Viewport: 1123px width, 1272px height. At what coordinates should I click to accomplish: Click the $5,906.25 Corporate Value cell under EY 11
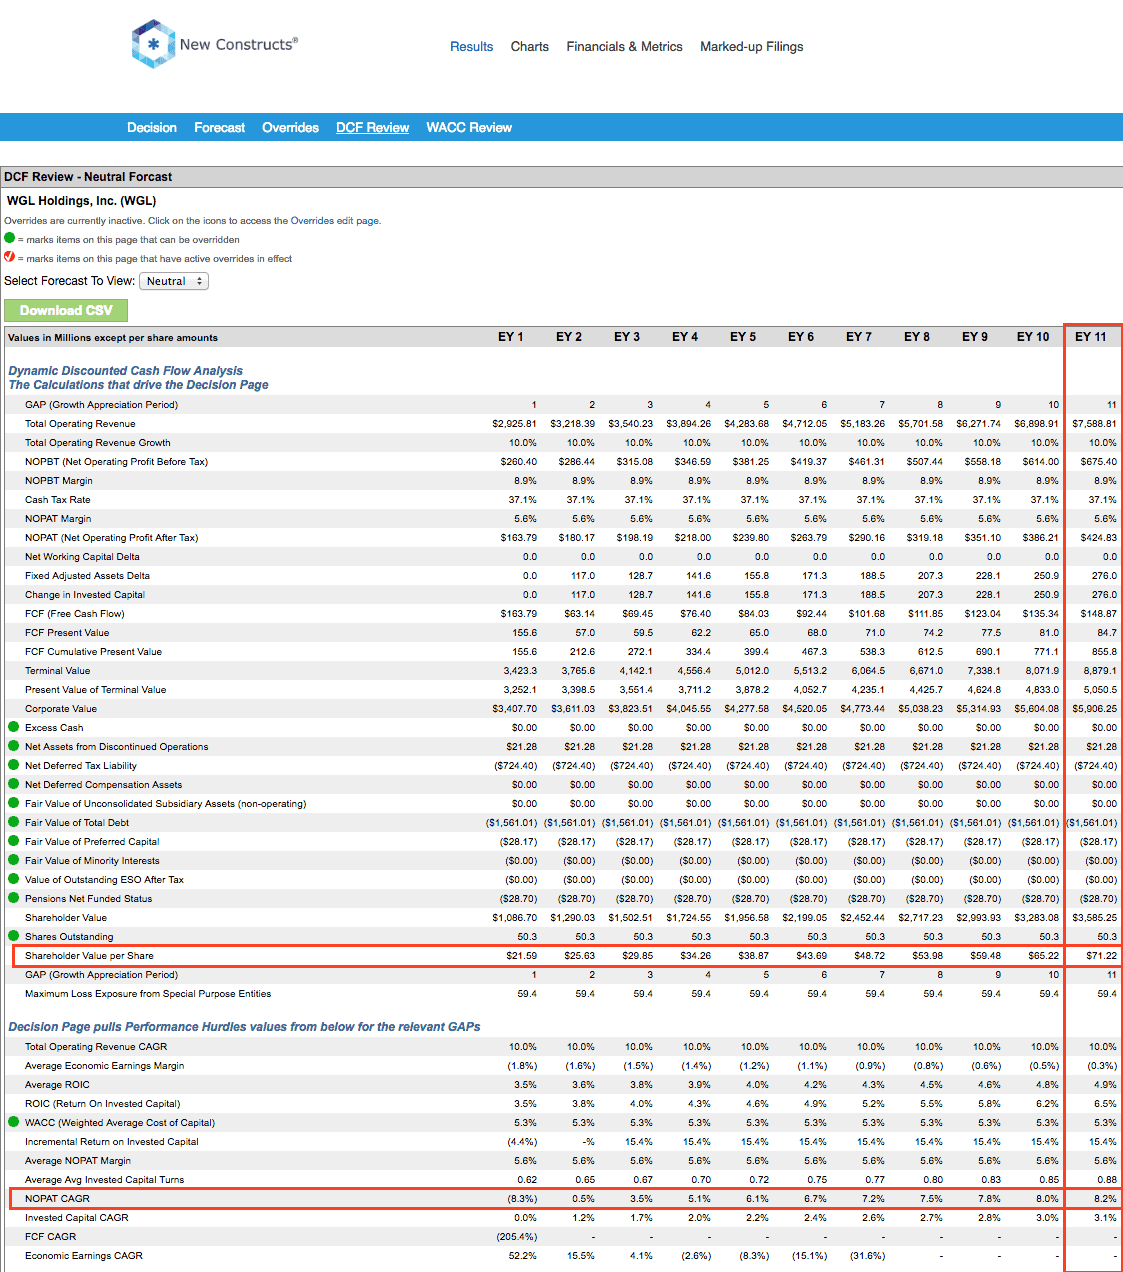pyautogui.click(x=1095, y=708)
